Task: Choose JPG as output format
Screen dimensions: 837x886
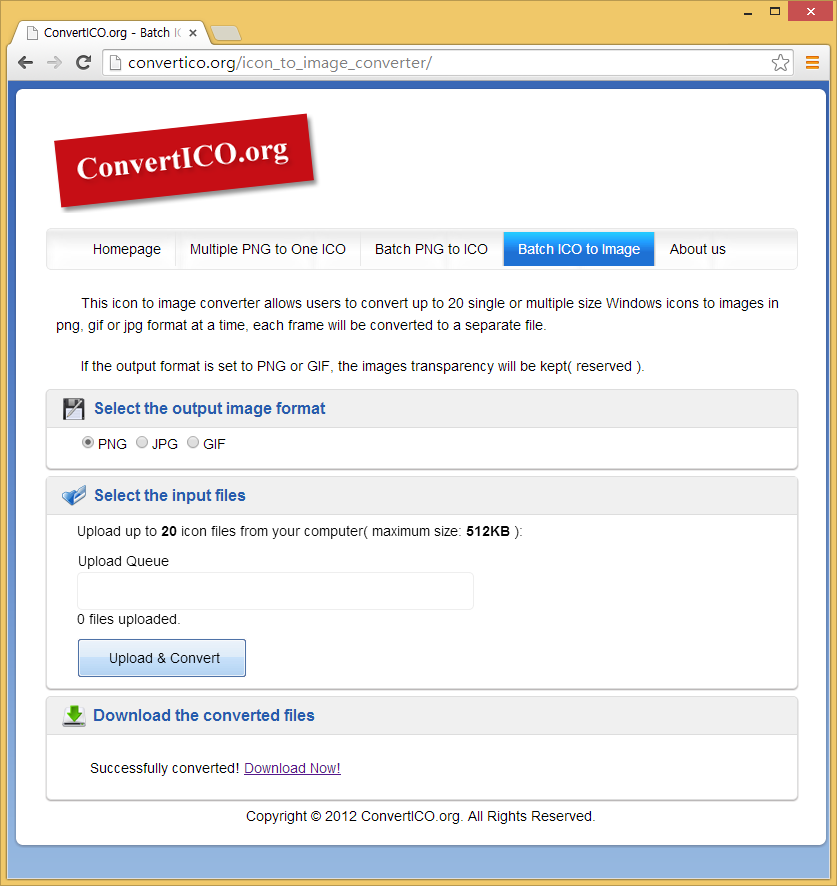Action: 142,442
